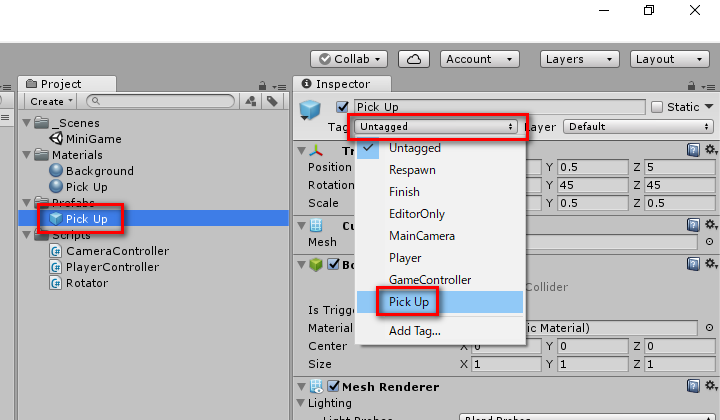The width and height of the screenshot is (720, 420).
Task: Open the Project panel options menu
Action: pyautogui.click(x=279, y=87)
